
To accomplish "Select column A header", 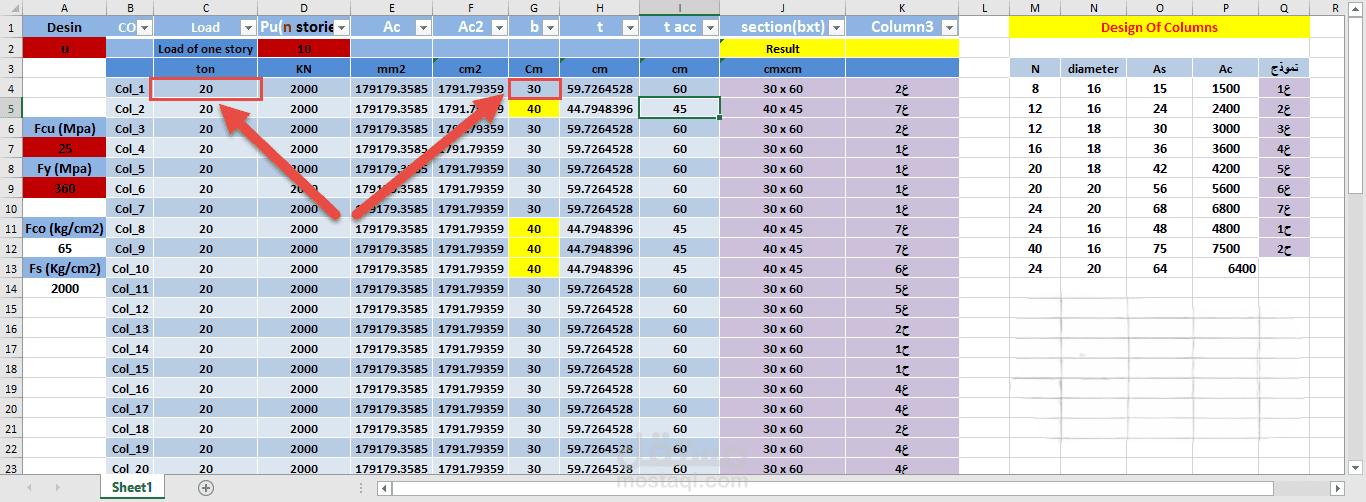I will [x=64, y=8].
